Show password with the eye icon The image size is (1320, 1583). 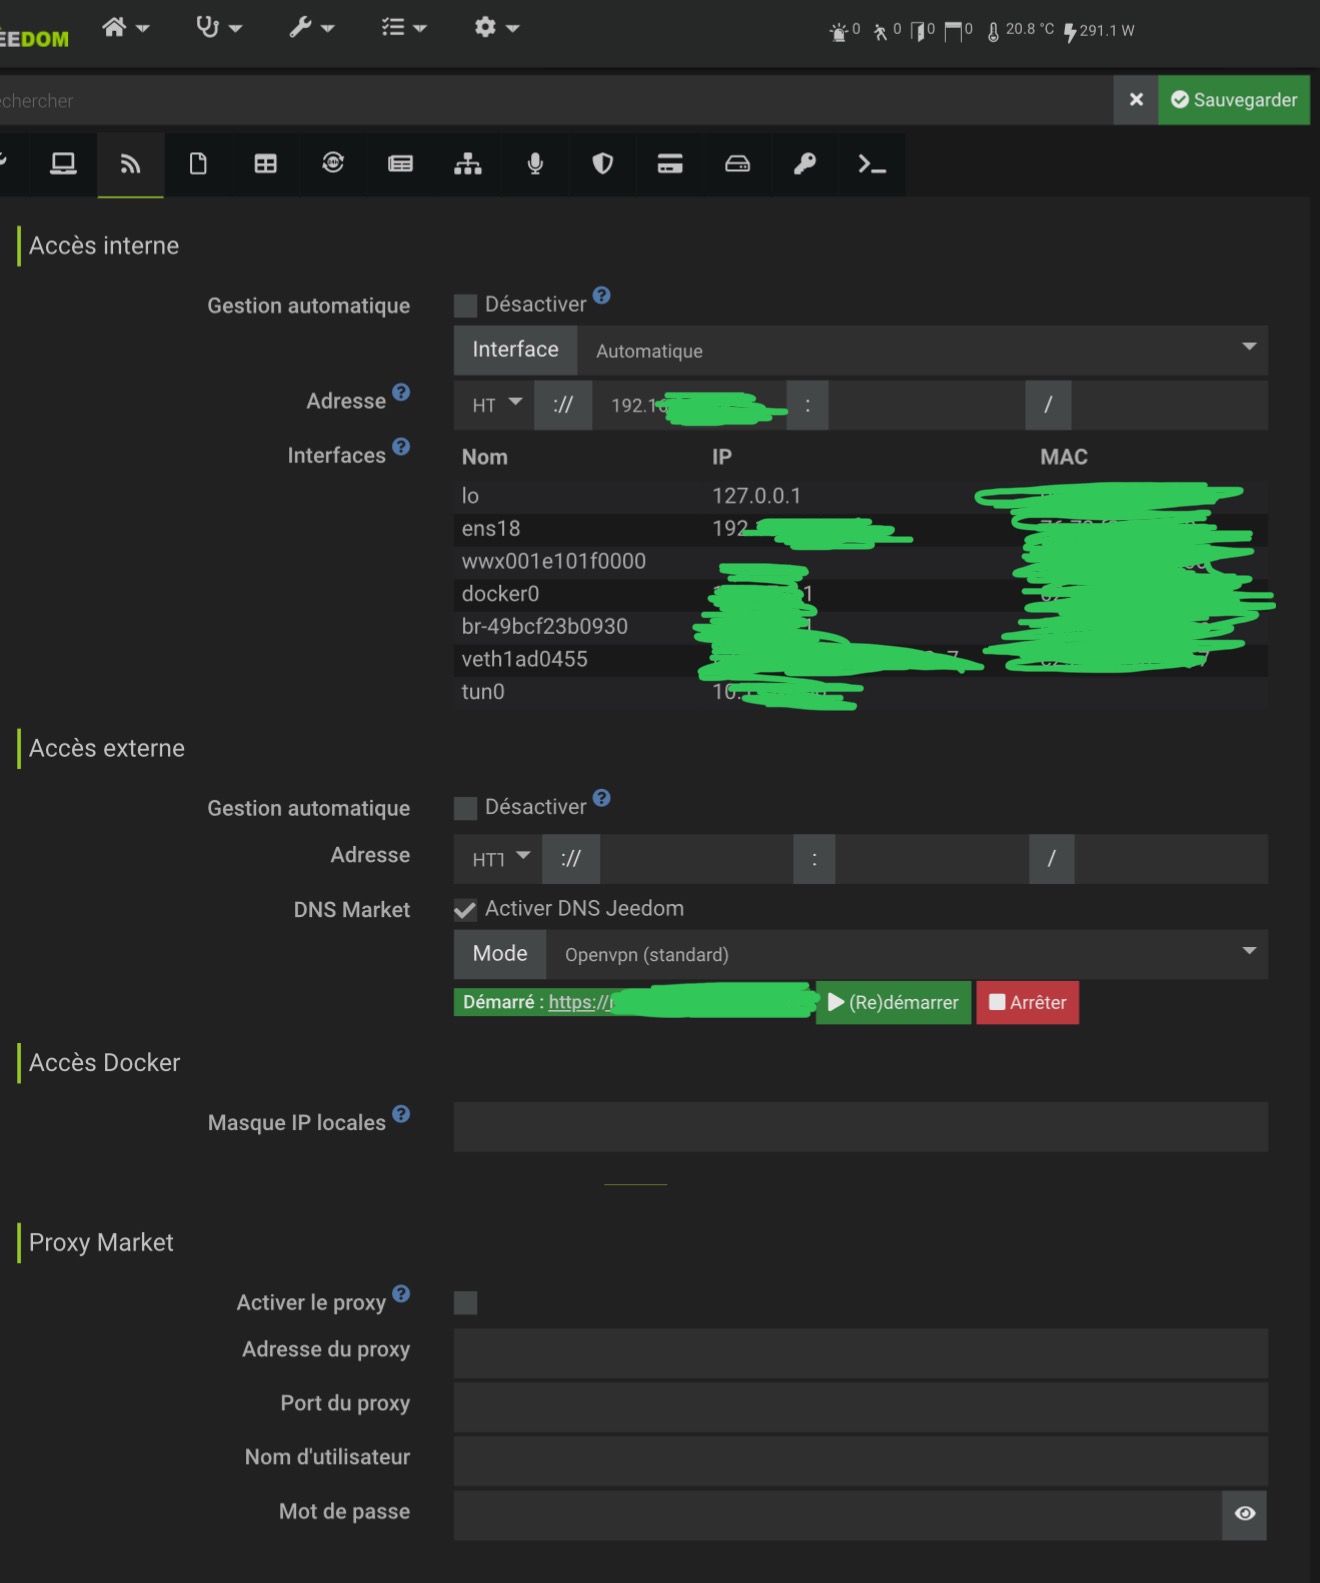(x=1244, y=1514)
